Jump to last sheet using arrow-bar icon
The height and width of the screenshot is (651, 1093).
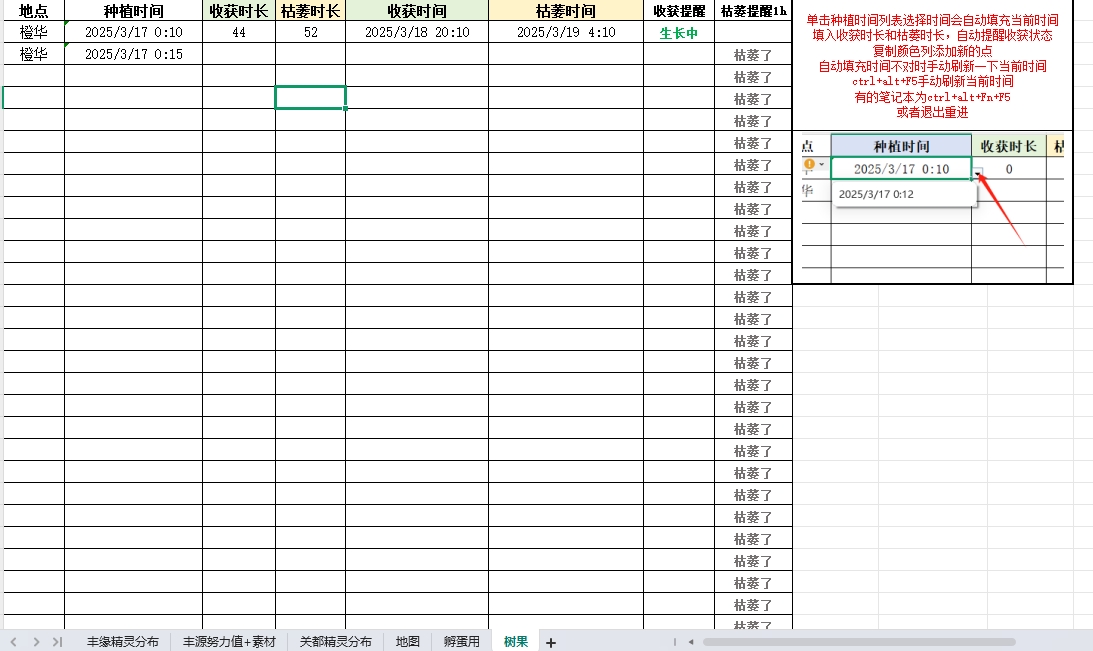(57, 641)
